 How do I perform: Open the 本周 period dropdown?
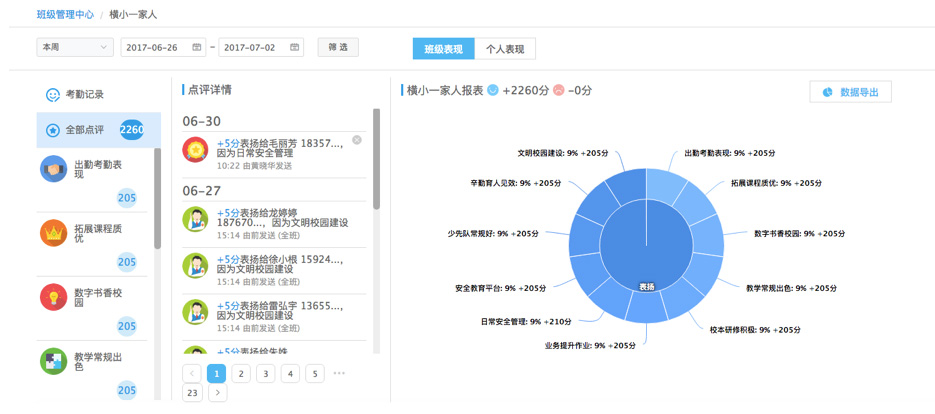pyautogui.click(x=75, y=47)
